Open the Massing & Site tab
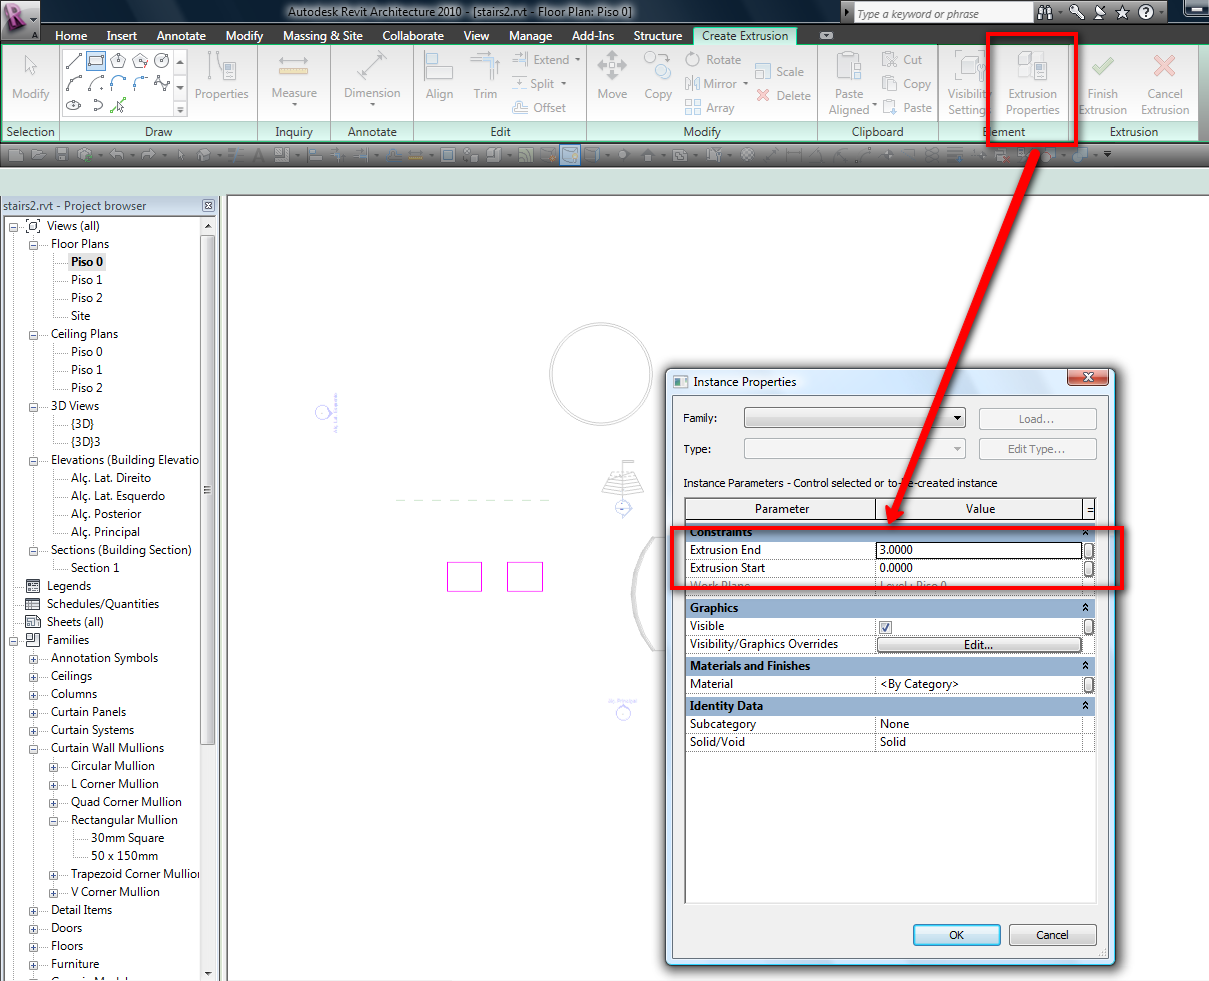Image resolution: width=1209 pixels, height=981 pixels. point(323,36)
